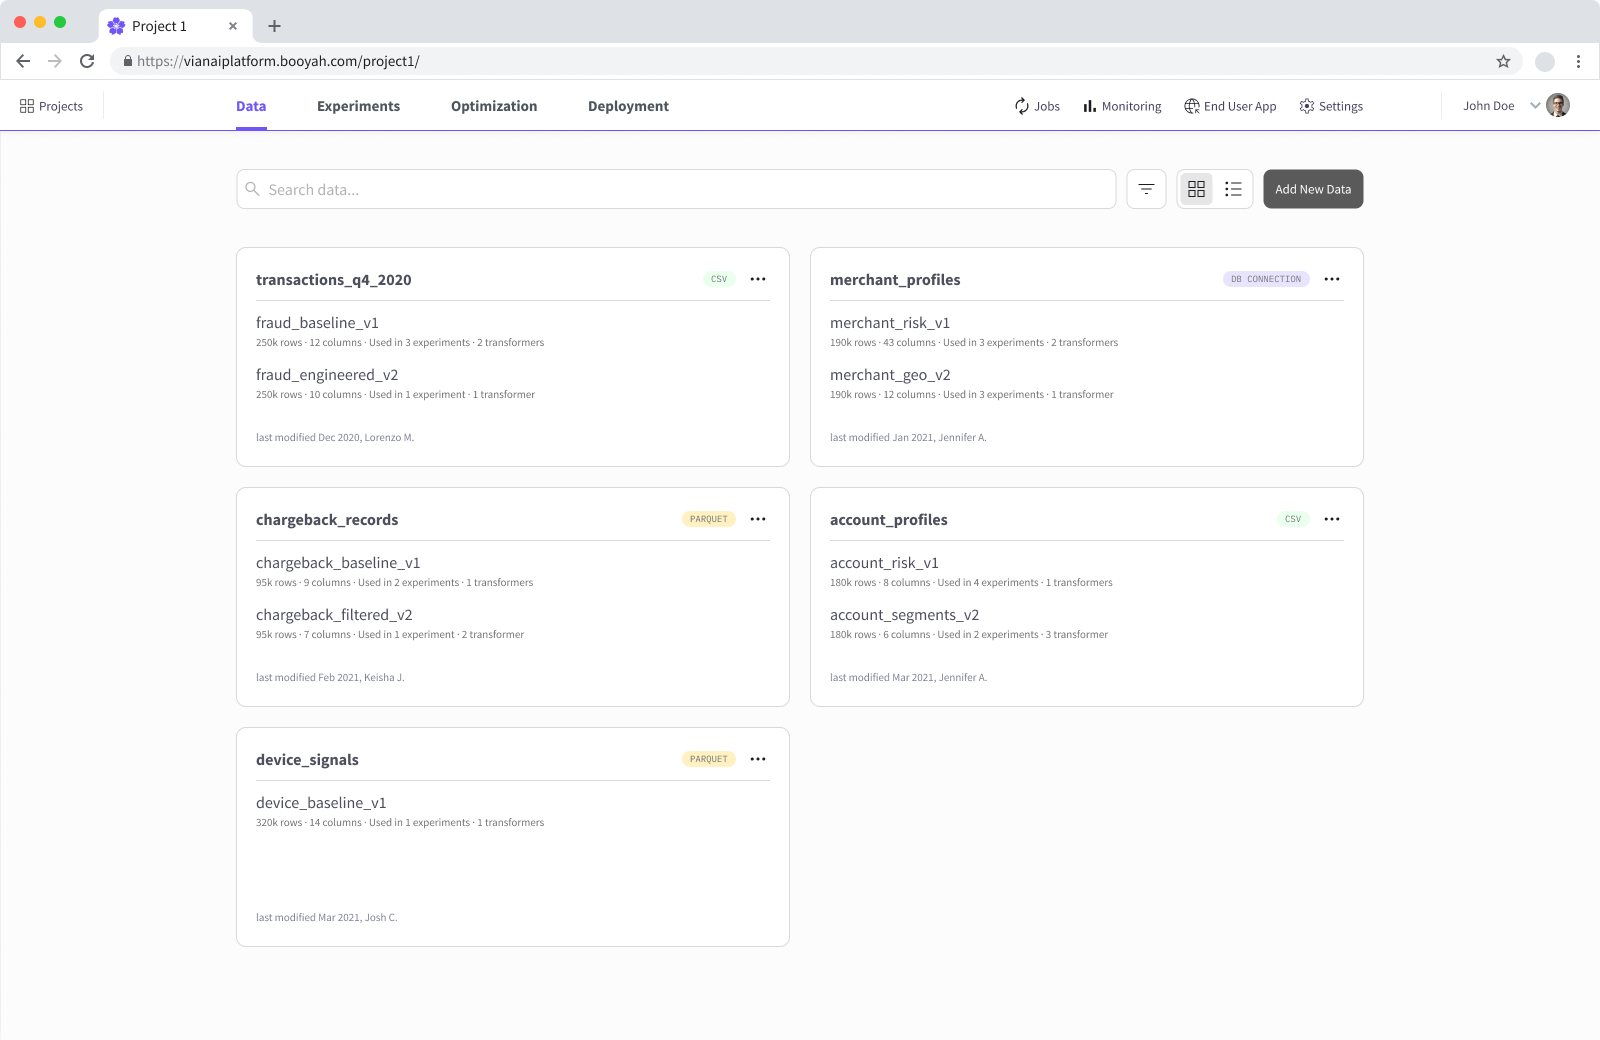The image size is (1600, 1040).
Task: Open browser three-dot menu
Action: (x=1578, y=61)
